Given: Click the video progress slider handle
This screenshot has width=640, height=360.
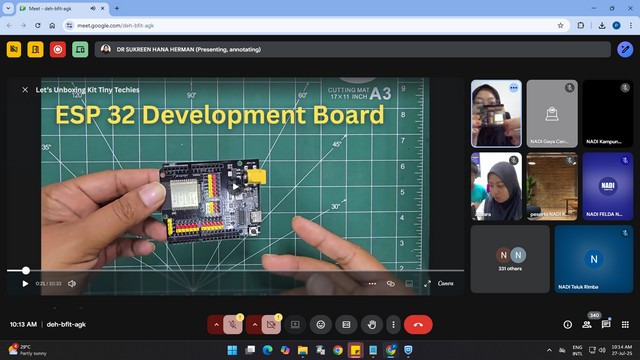Looking at the screenshot, I should [26, 270].
